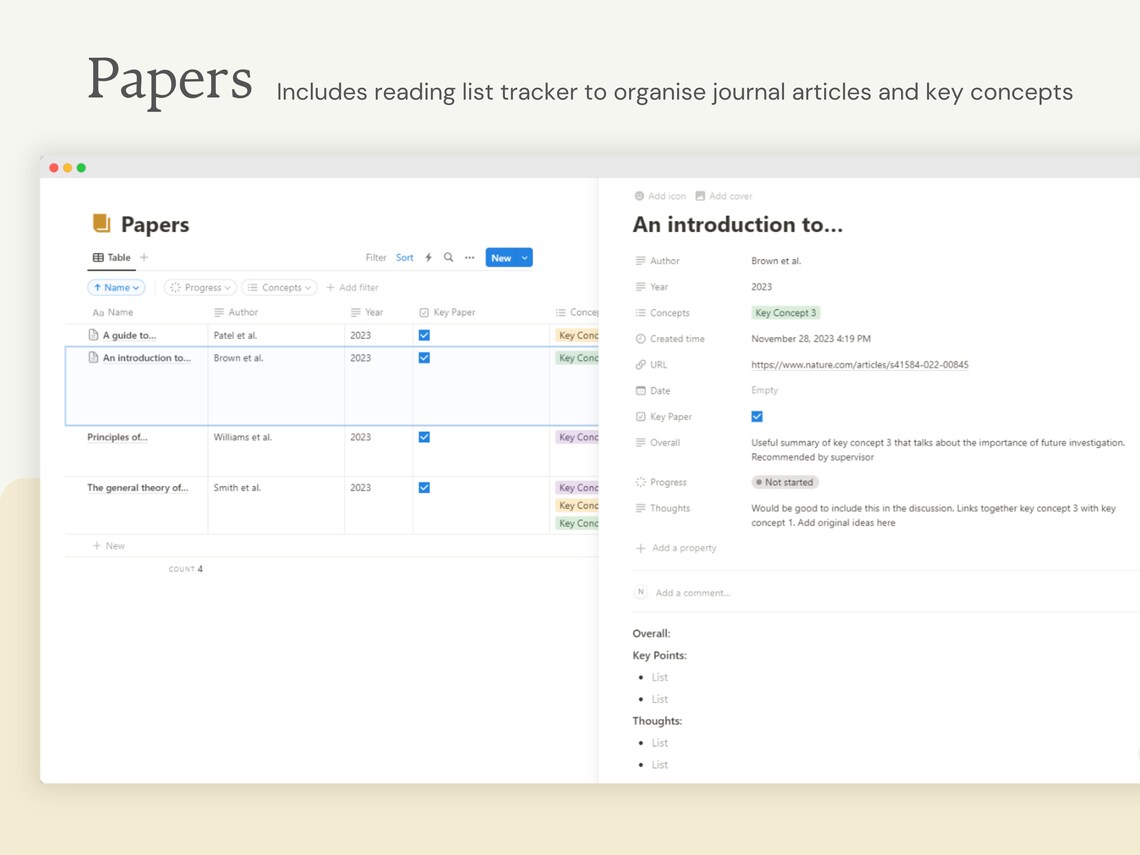Viewport: 1140px width, 855px height.
Task: Open the ••• database options menu
Action: coord(469,257)
